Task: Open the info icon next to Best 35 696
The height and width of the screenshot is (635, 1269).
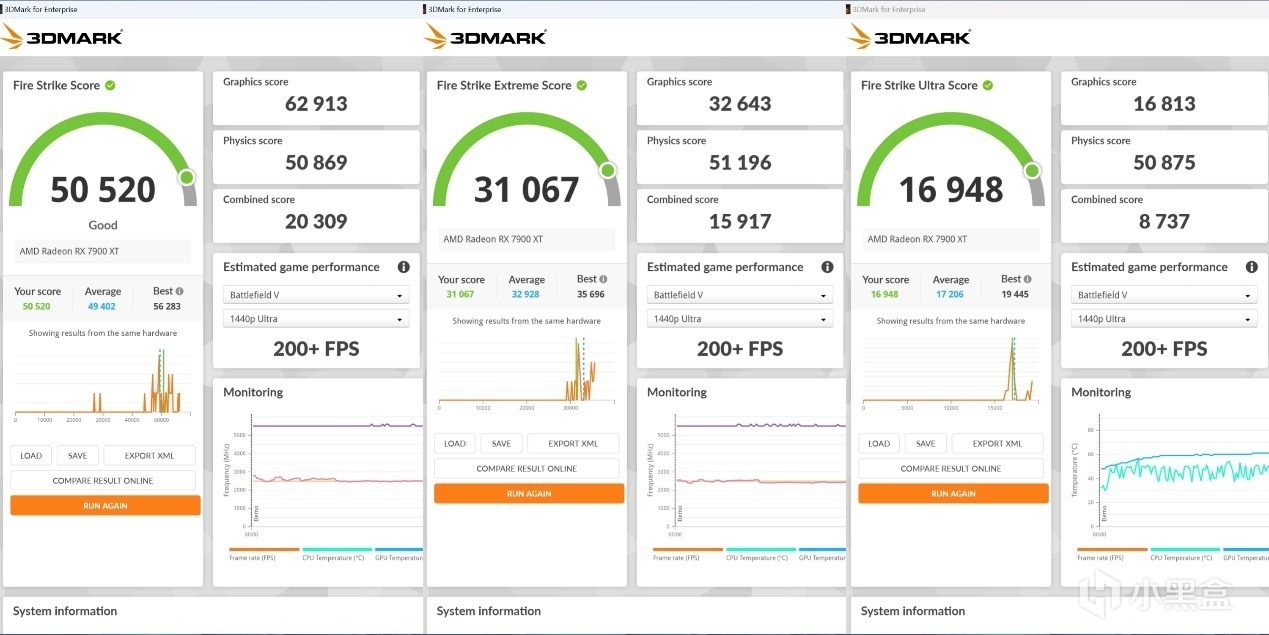Action: point(603,279)
